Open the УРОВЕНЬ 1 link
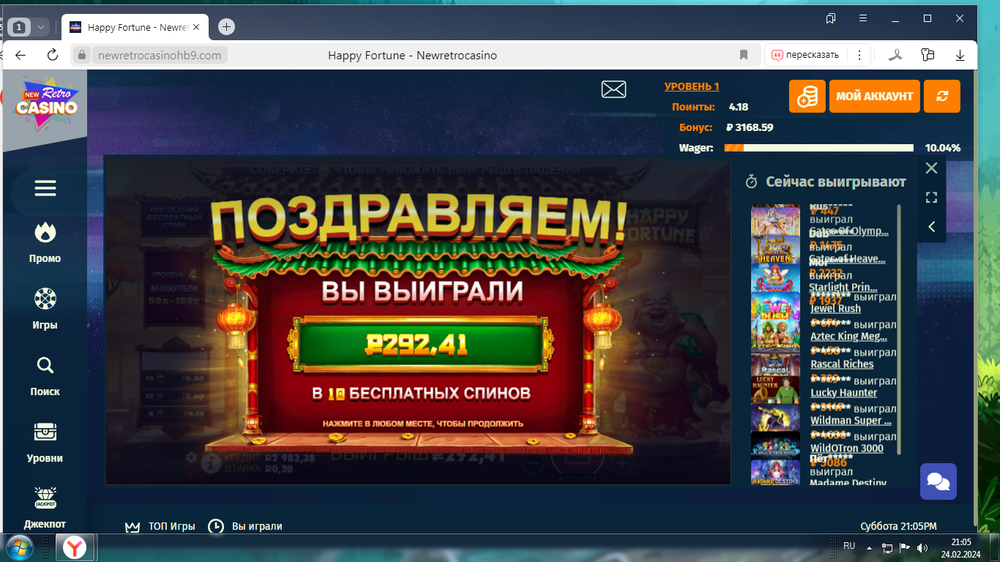The height and width of the screenshot is (562, 1000). tap(691, 86)
